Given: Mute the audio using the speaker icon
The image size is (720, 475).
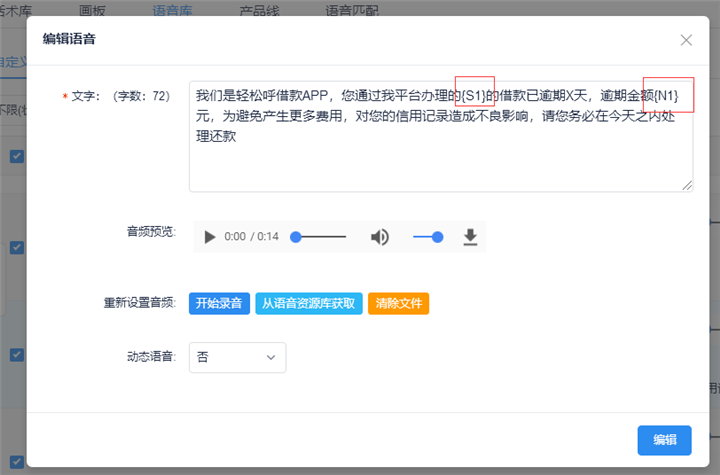Looking at the screenshot, I should pyautogui.click(x=380, y=237).
